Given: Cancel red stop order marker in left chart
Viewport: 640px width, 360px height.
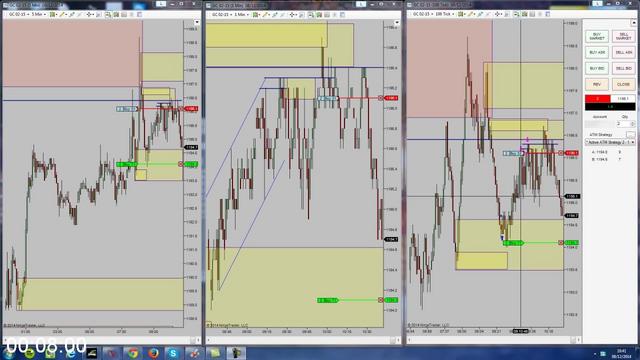Looking at the screenshot, I should pos(181,109).
